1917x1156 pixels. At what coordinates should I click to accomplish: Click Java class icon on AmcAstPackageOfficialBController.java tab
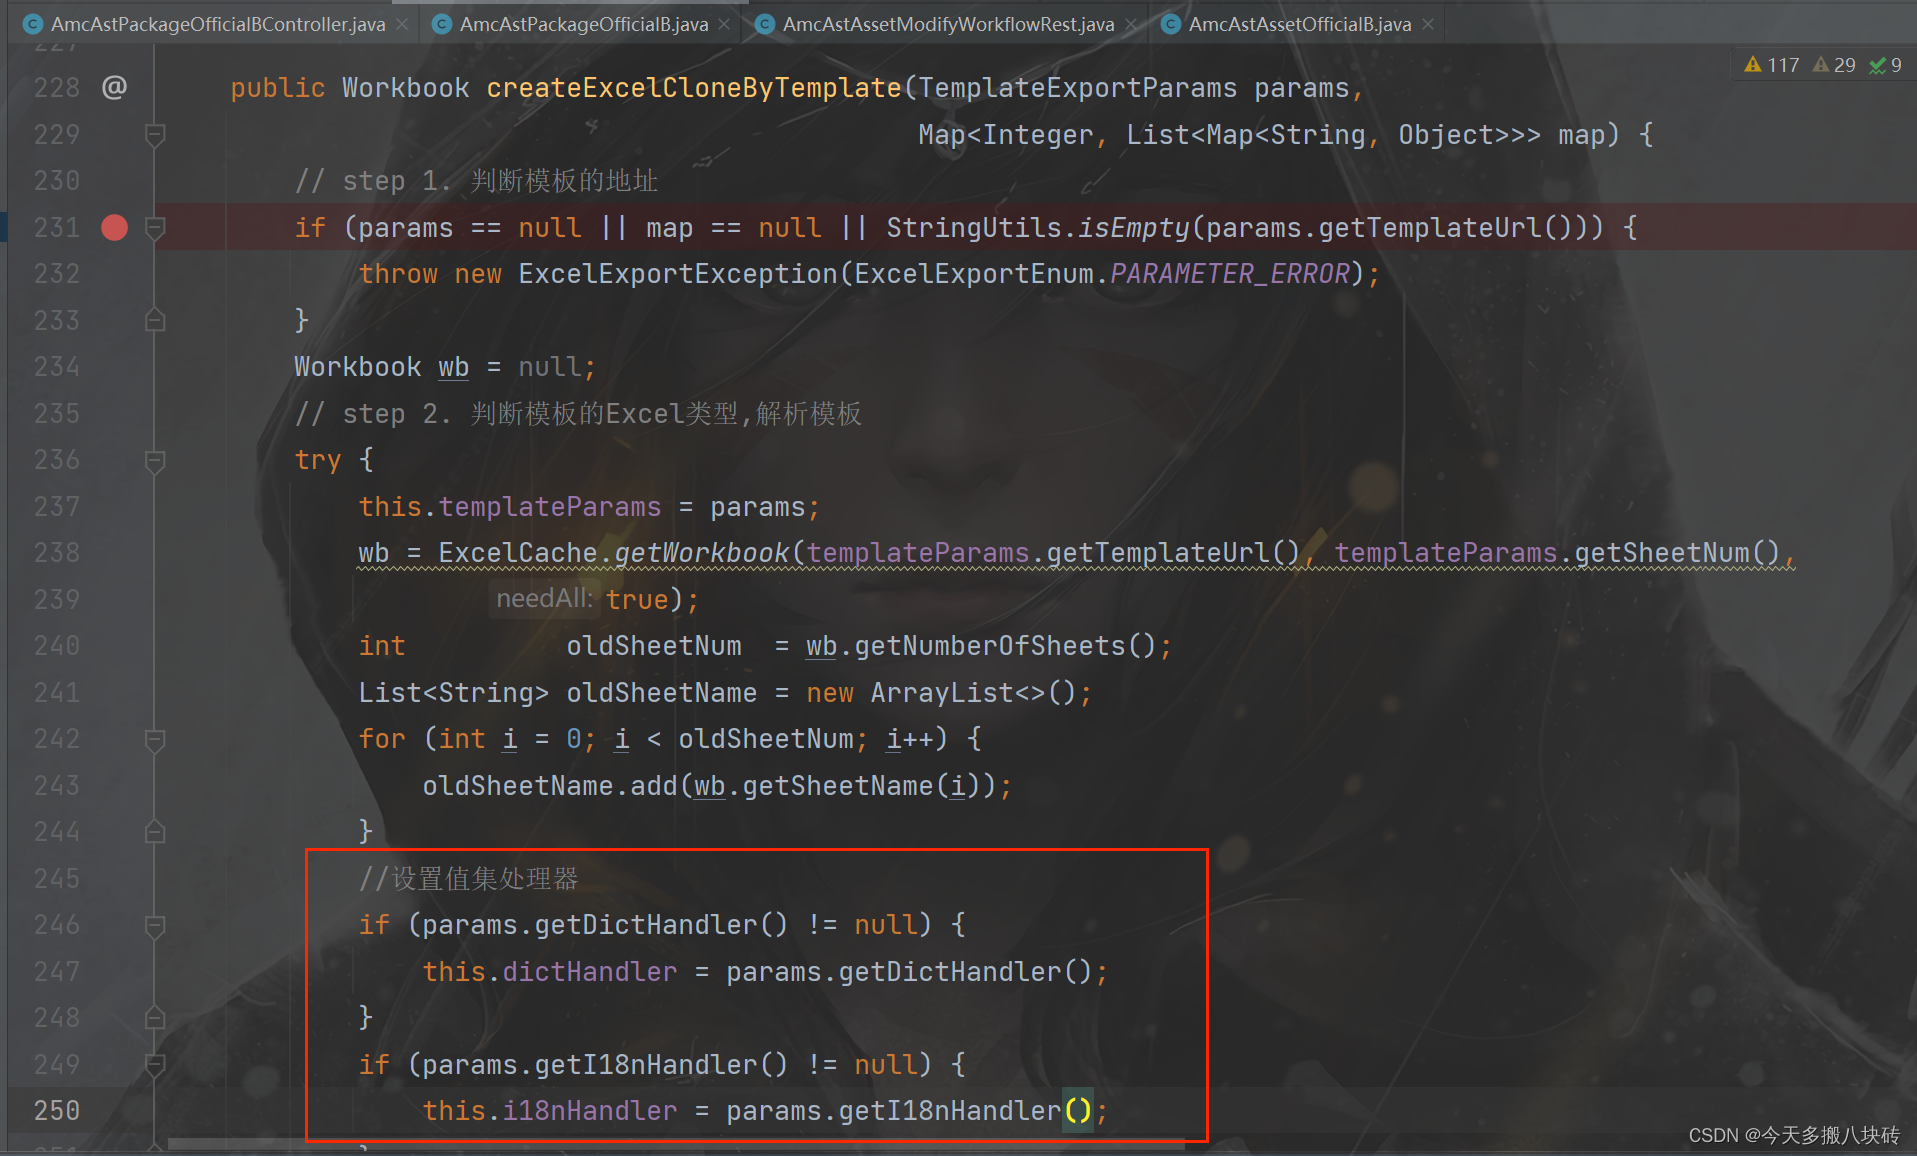point(33,23)
